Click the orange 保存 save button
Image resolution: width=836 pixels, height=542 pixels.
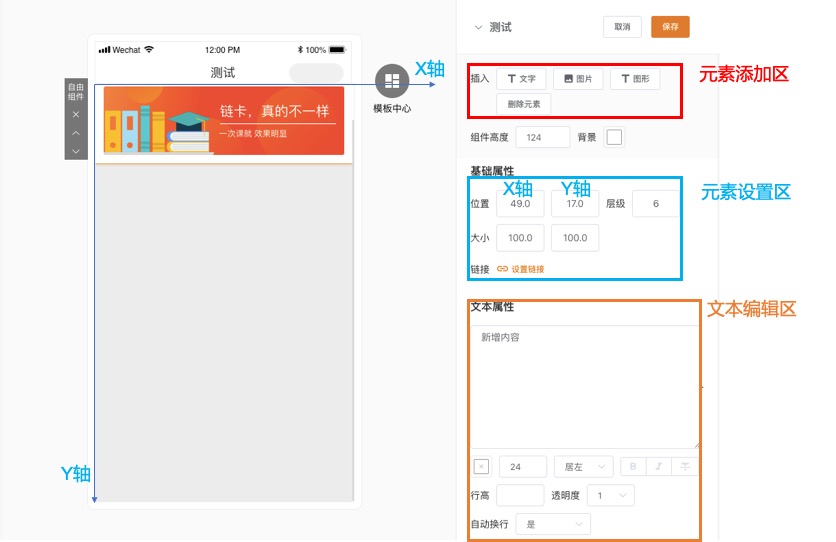pos(670,27)
